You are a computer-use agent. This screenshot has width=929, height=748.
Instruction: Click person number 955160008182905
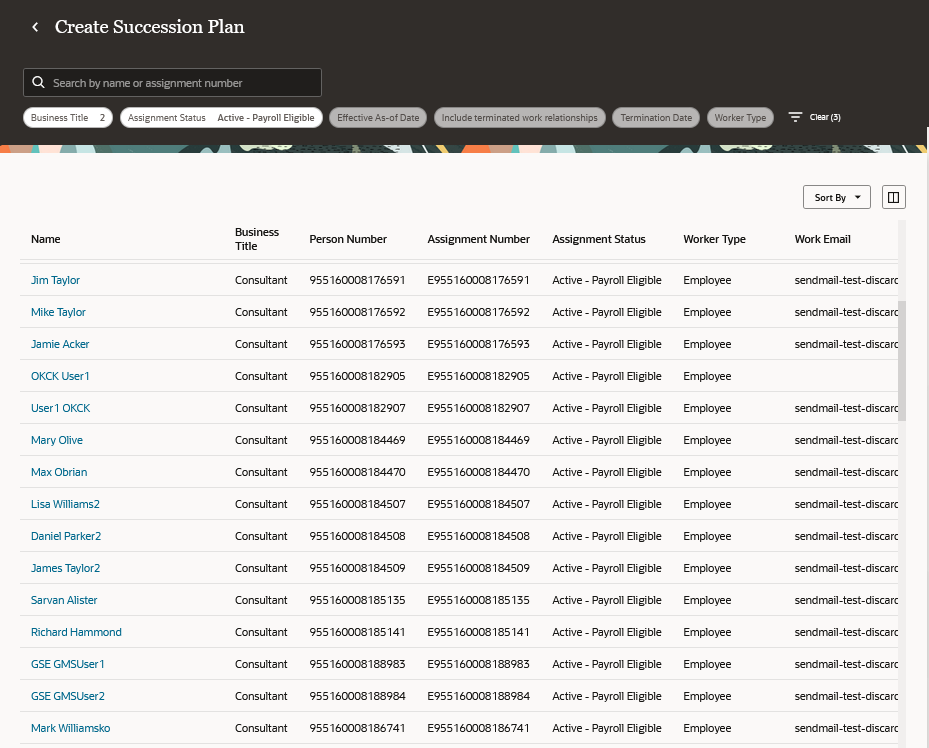pyautogui.click(x=357, y=376)
